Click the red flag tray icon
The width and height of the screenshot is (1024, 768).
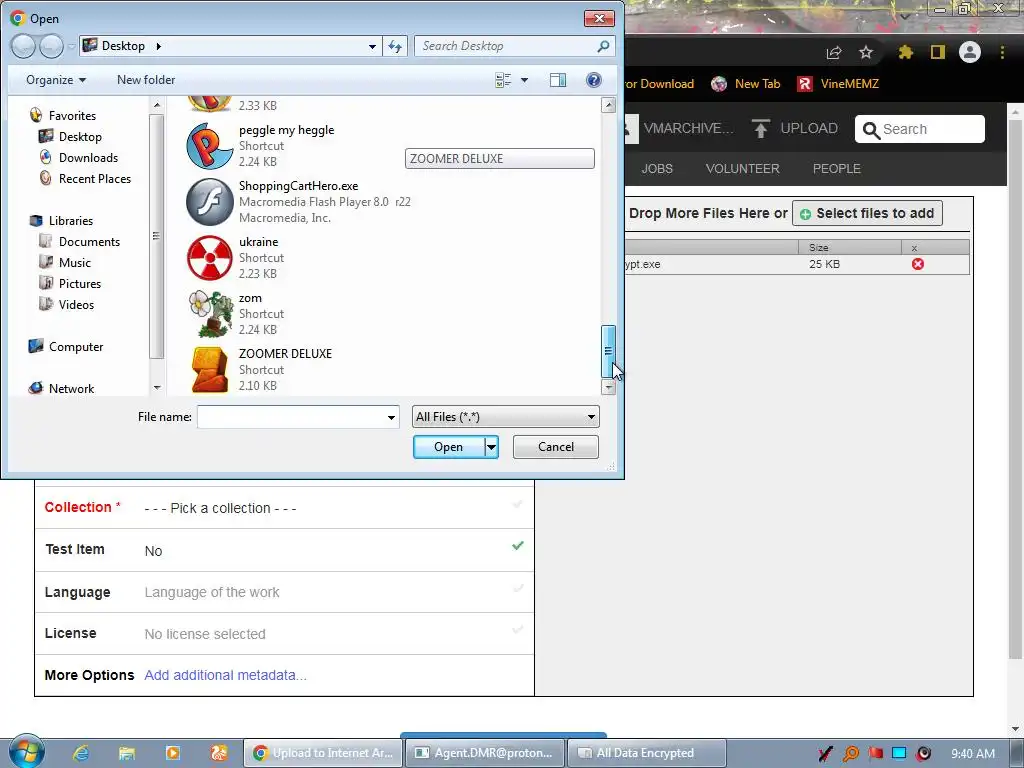tap(875, 754)
